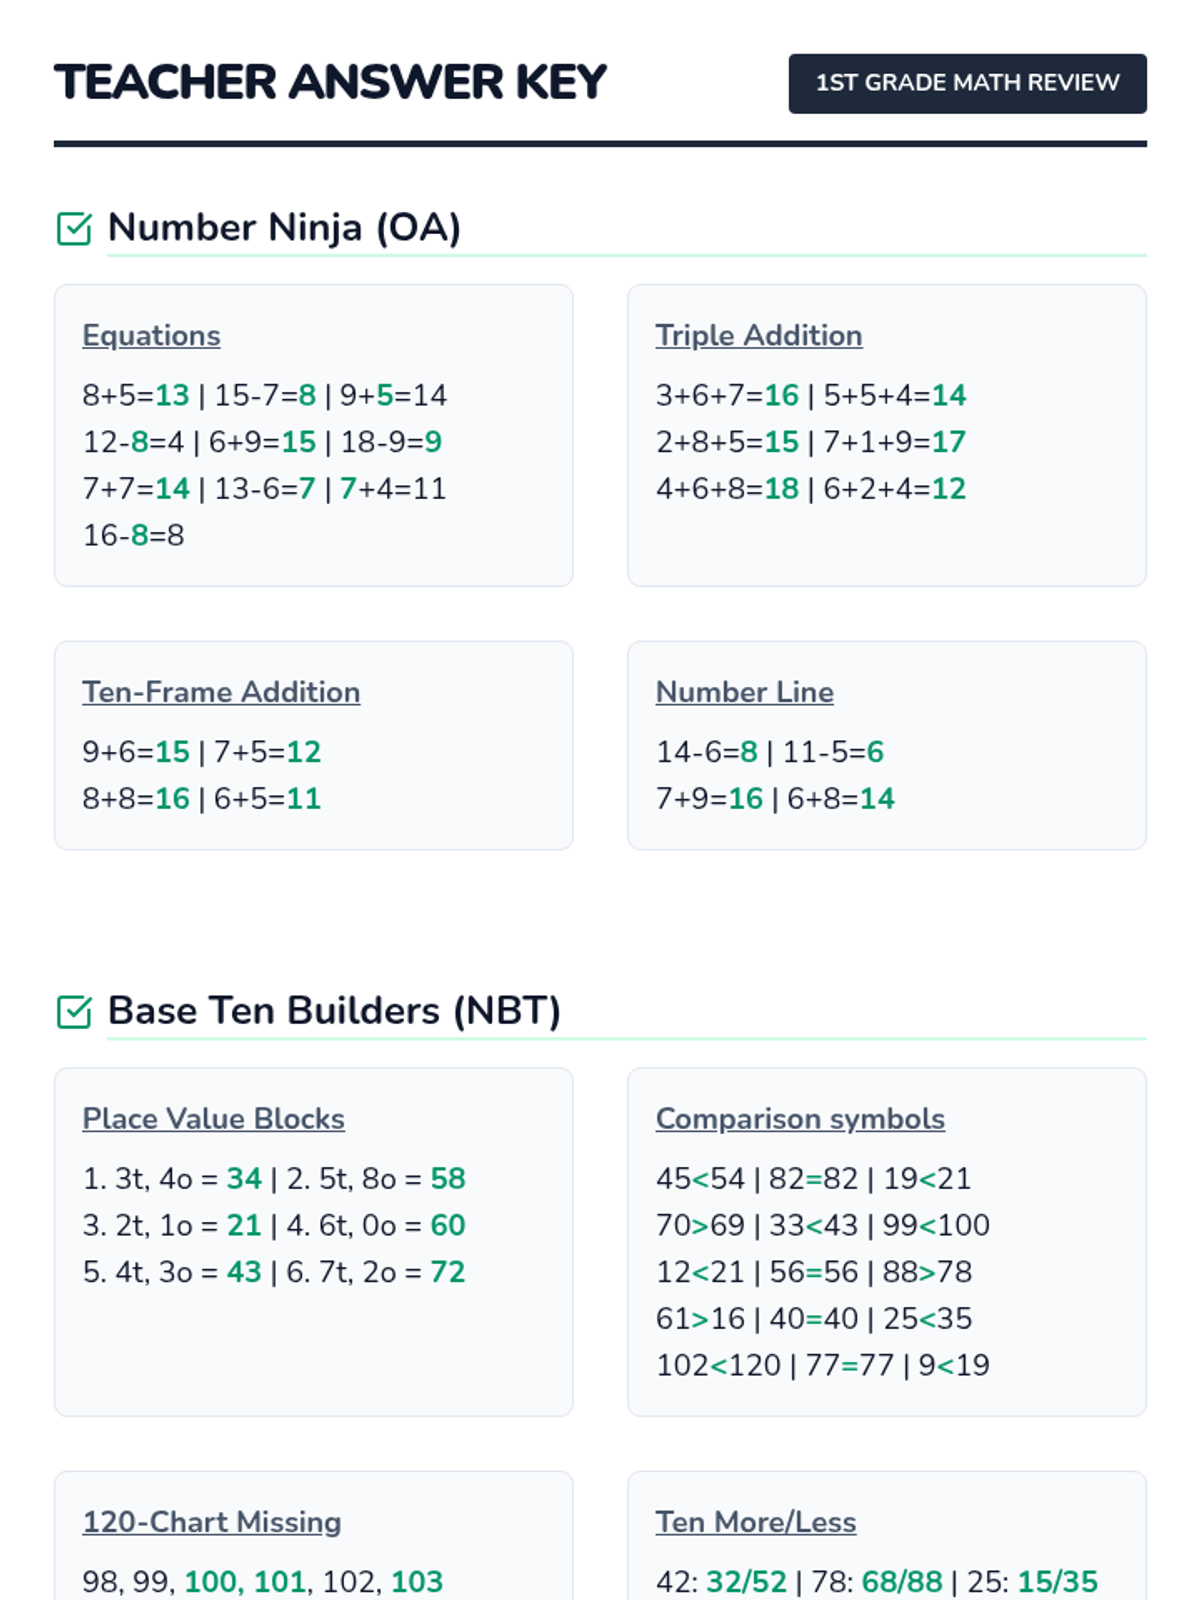The height and width of the screenshot is (1600, 1200).
Task: Select the Ten More/Less heading
Action: tap(755, 1522)
